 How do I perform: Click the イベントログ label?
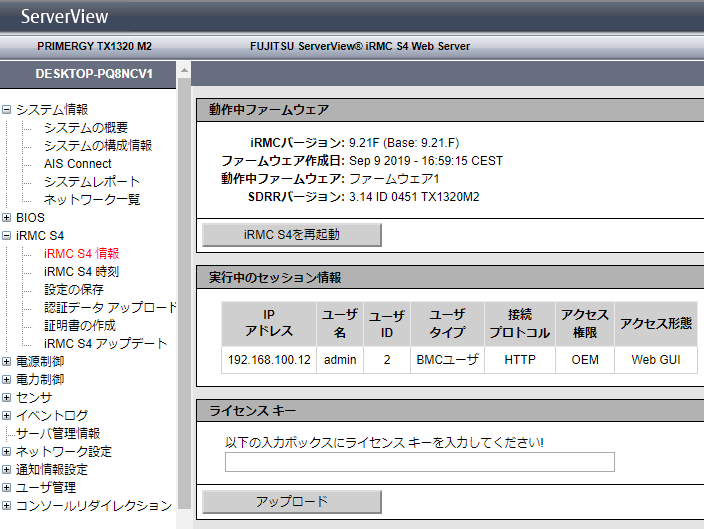coord(52,415)
